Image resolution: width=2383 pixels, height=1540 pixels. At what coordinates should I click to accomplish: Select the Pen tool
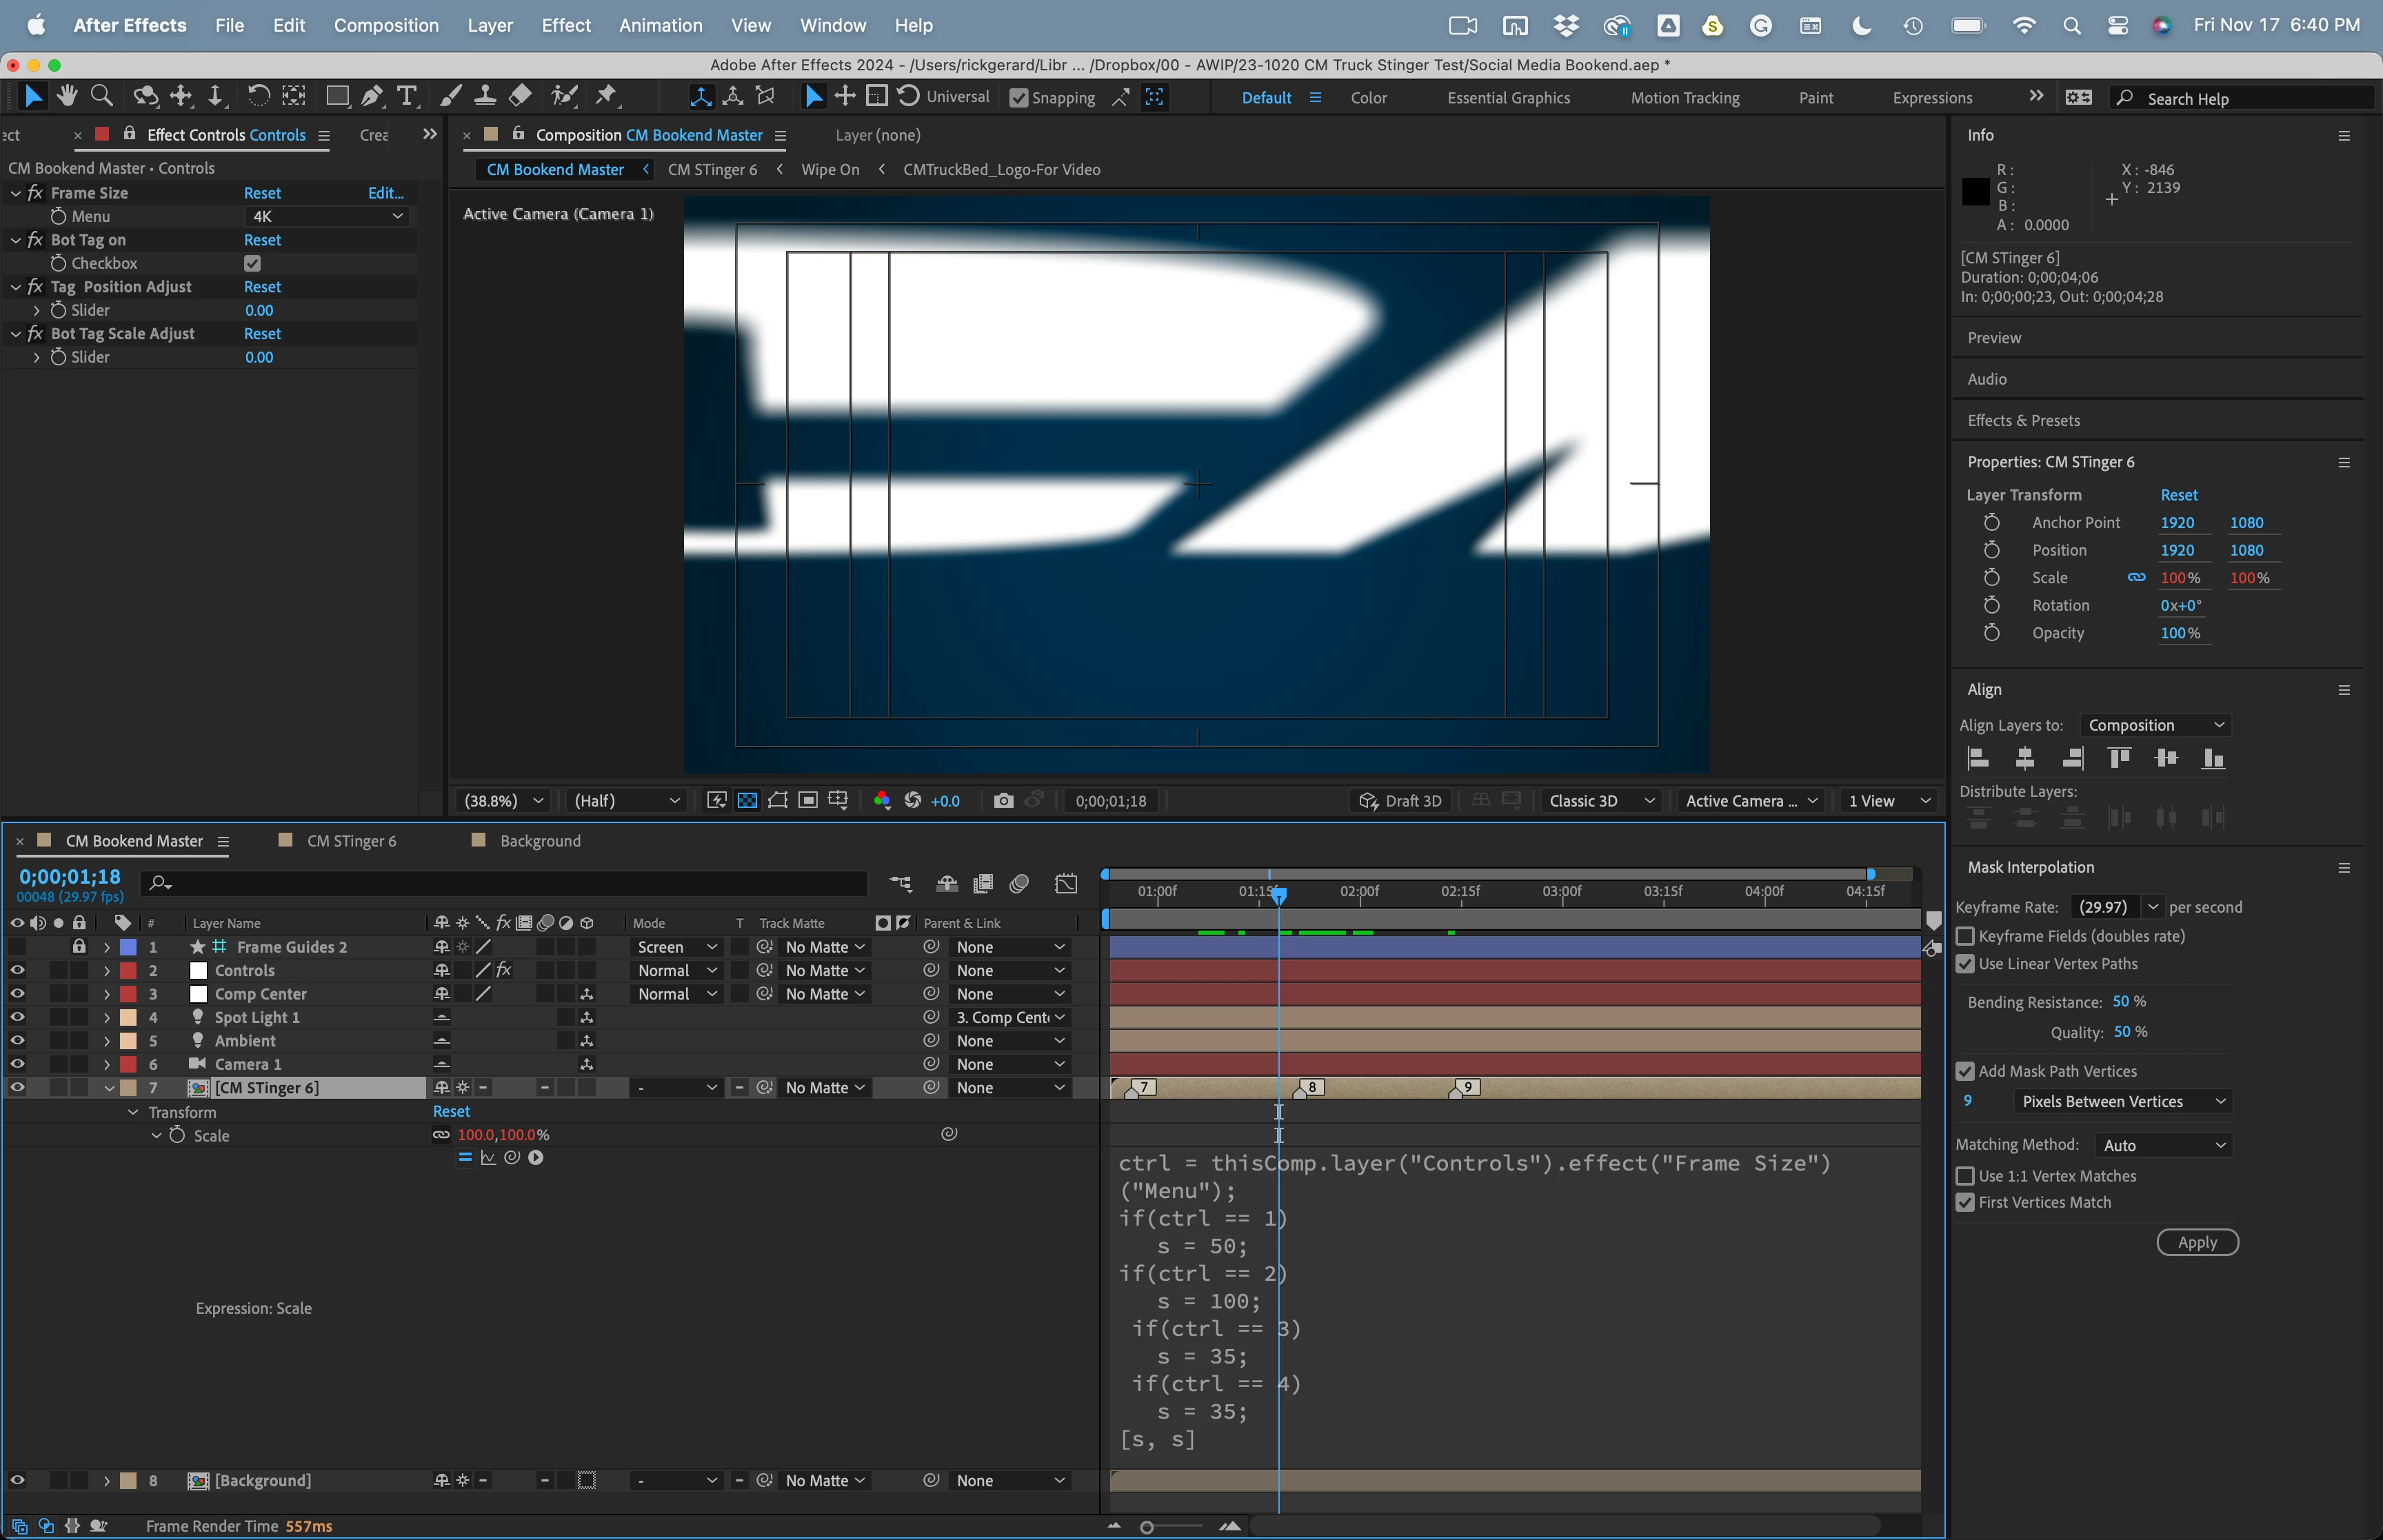coord(372,96)
